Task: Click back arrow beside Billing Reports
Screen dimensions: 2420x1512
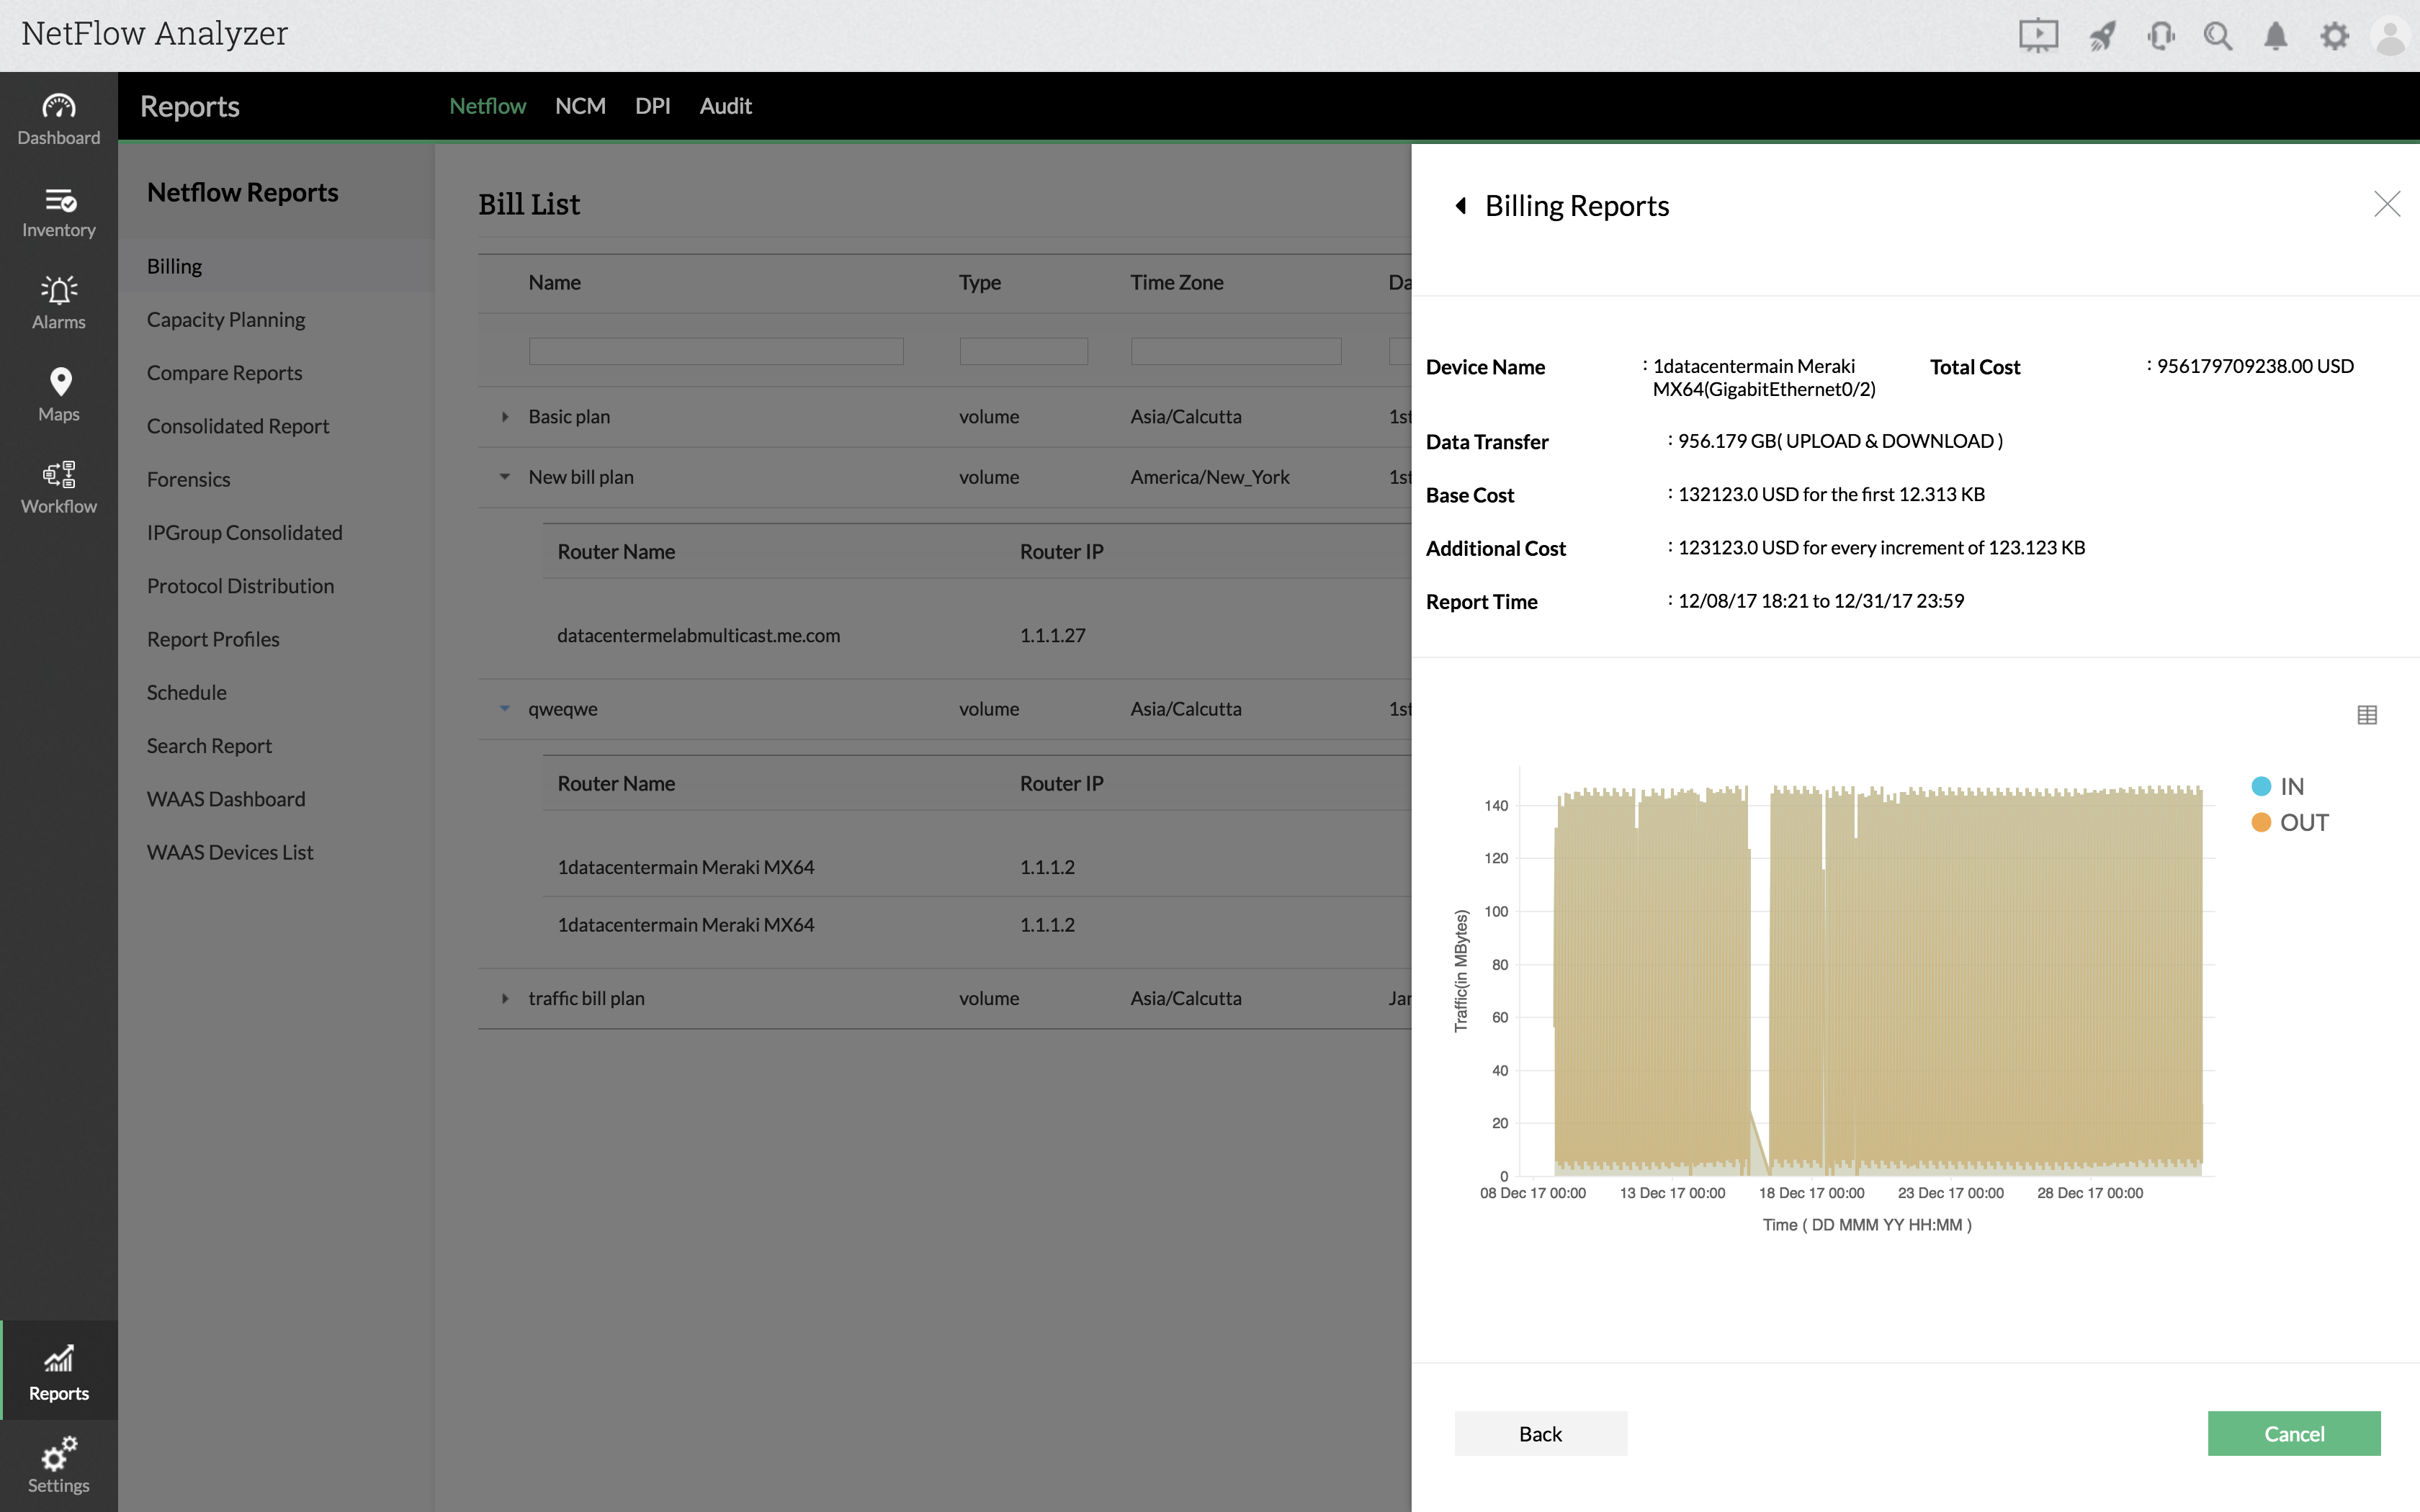Action: tap(1461, 206)
